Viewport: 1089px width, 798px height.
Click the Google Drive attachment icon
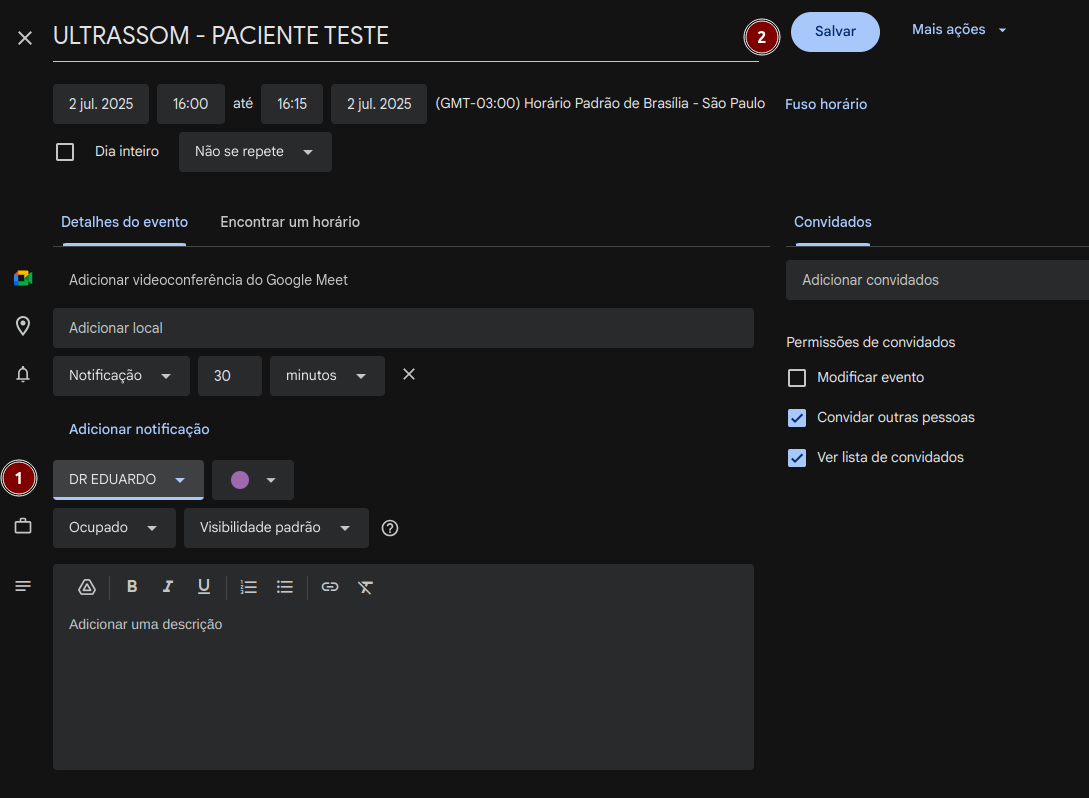tap(87, 587)
